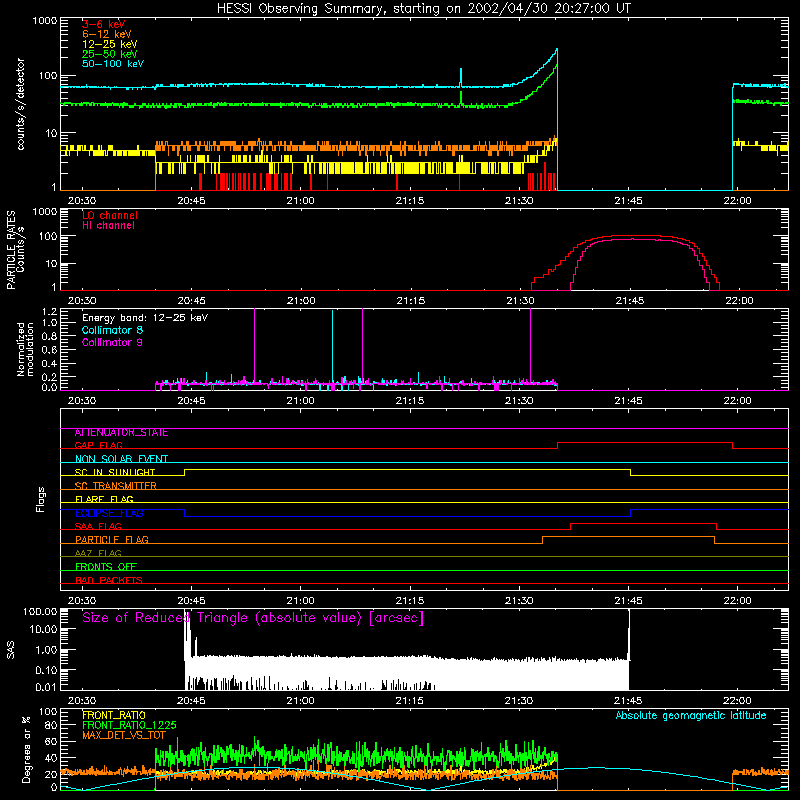Click the GAP_FLAG label
The image size is (800, 800).
(98, 445)
